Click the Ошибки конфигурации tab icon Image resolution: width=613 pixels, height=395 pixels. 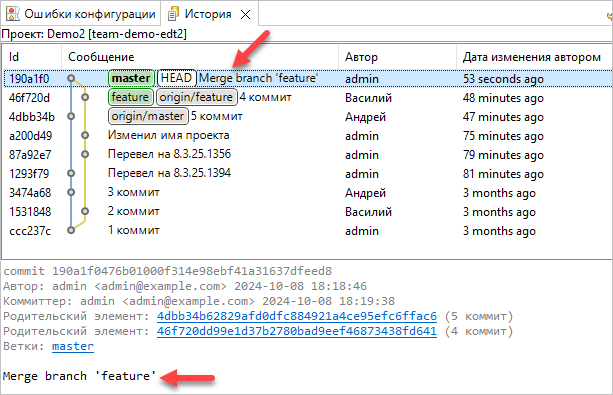click(x=13, y=14)
